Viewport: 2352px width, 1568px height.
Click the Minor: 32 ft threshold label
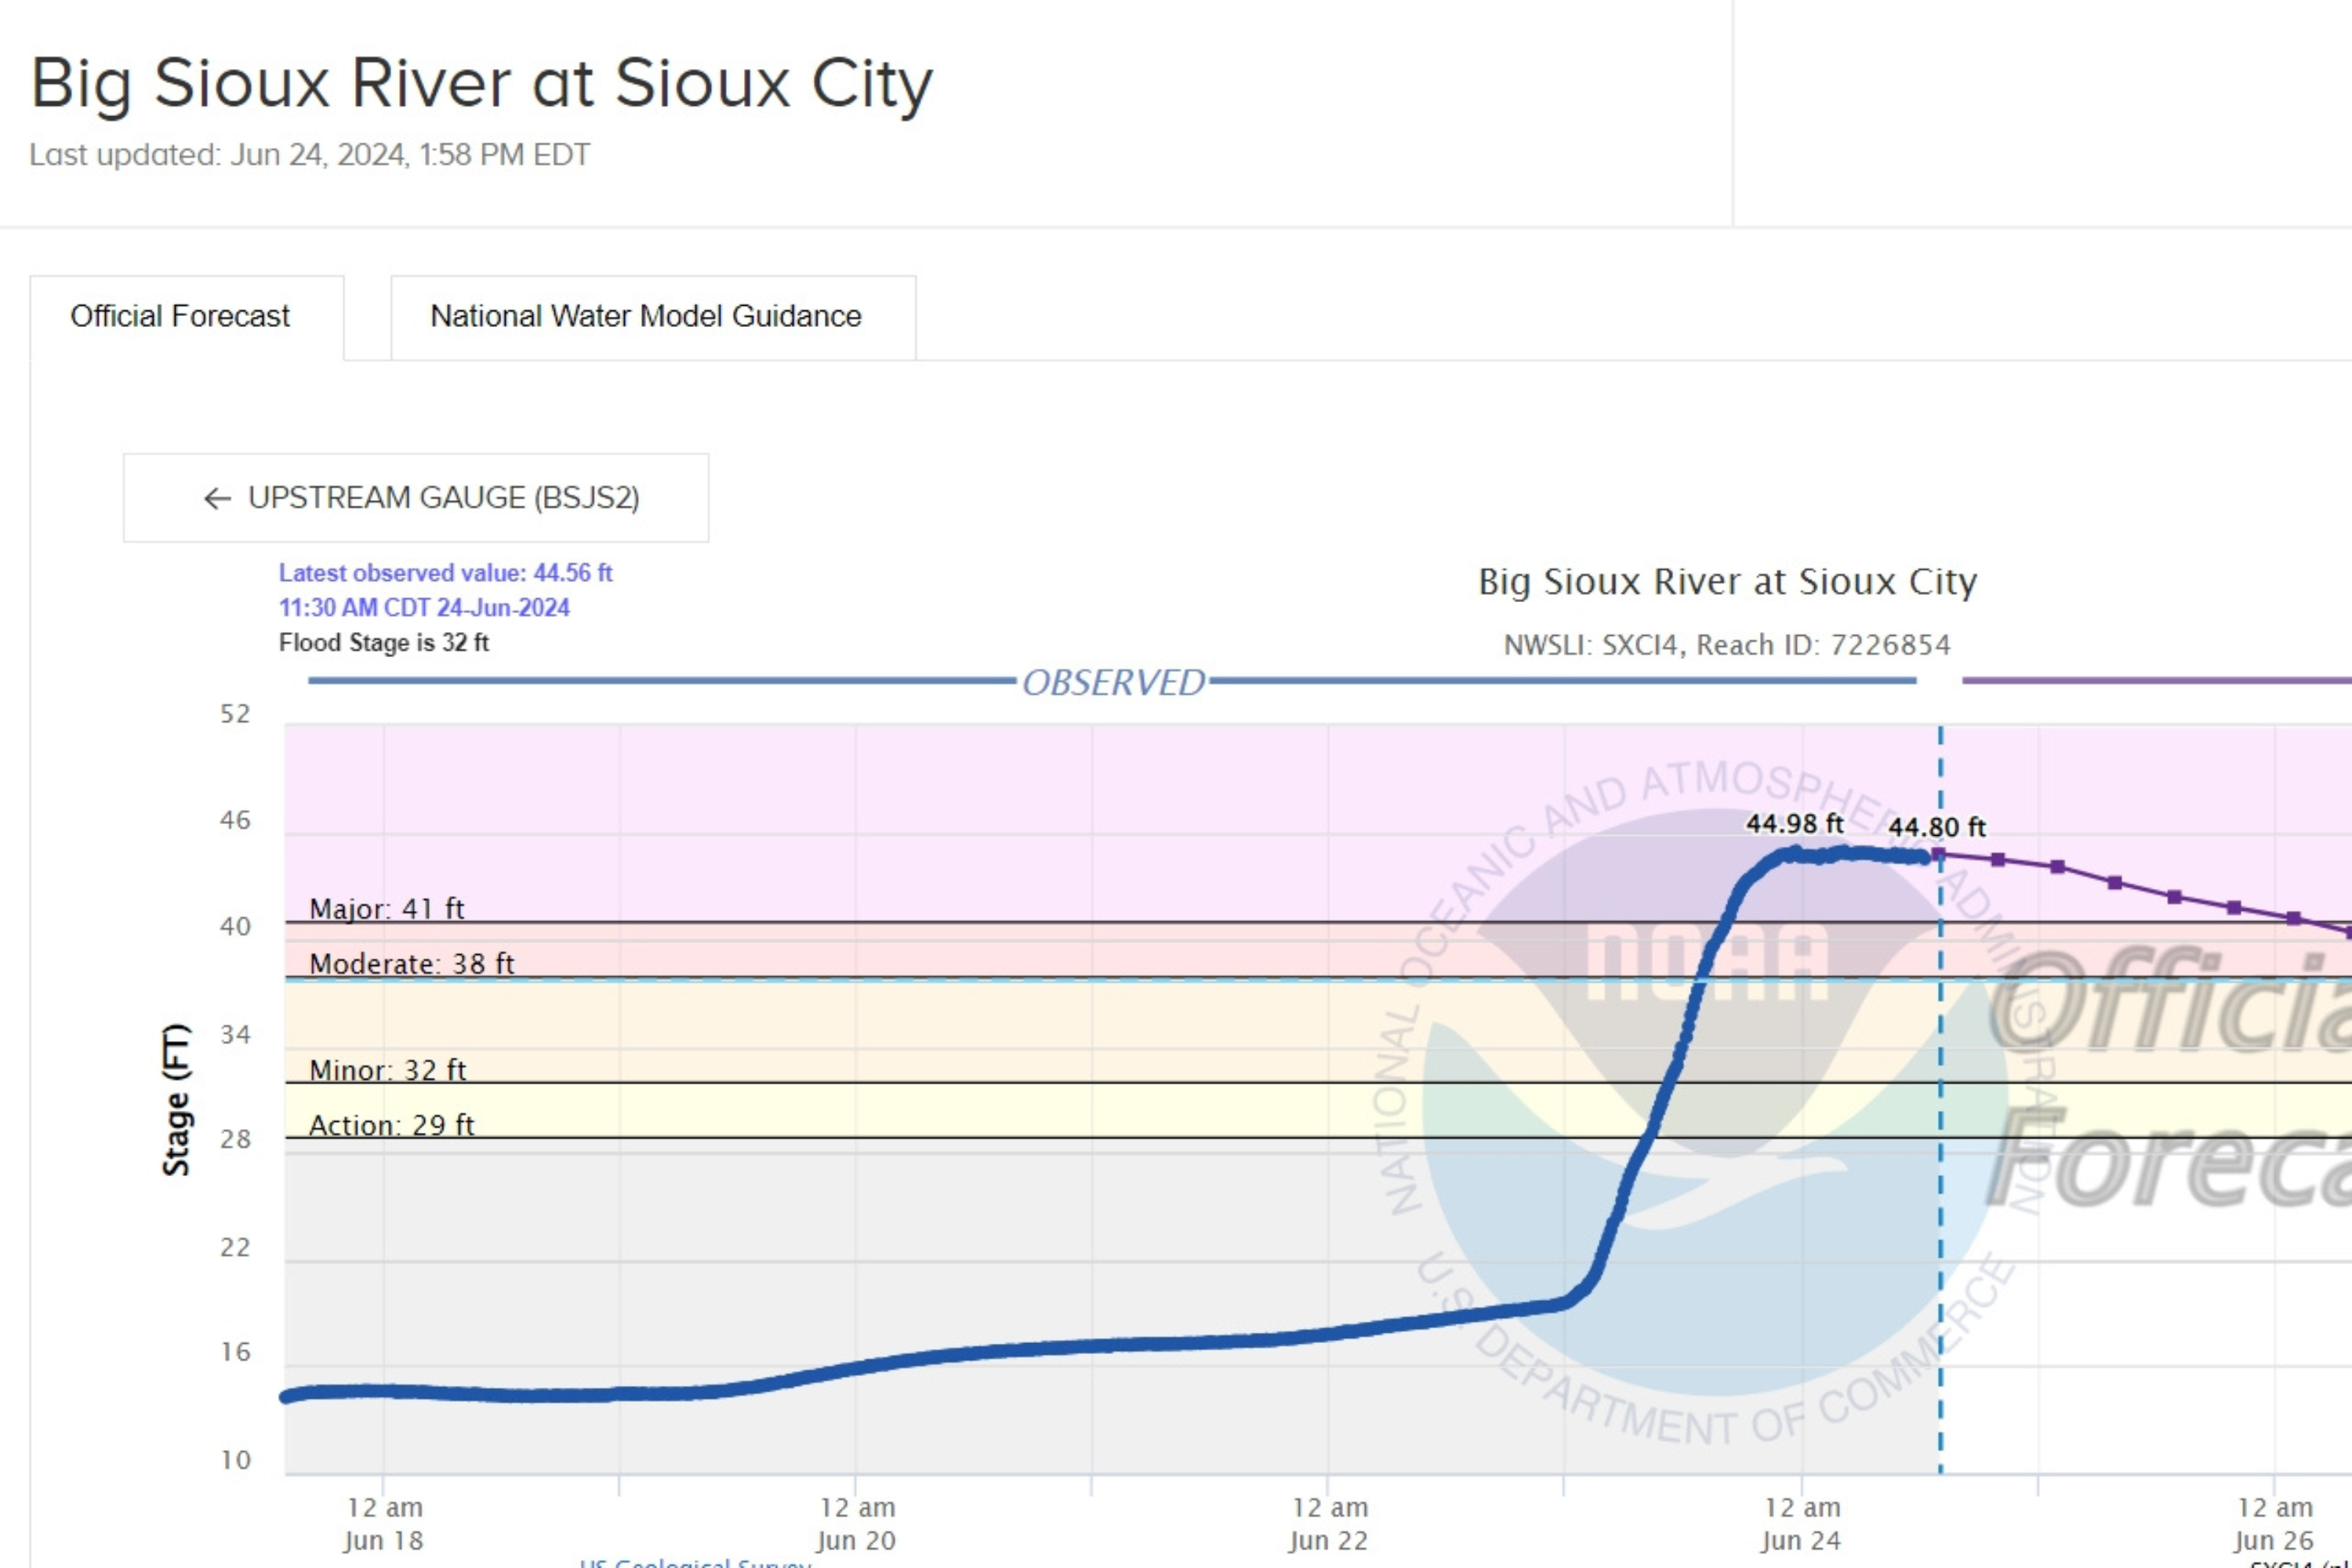point(387,1070)
